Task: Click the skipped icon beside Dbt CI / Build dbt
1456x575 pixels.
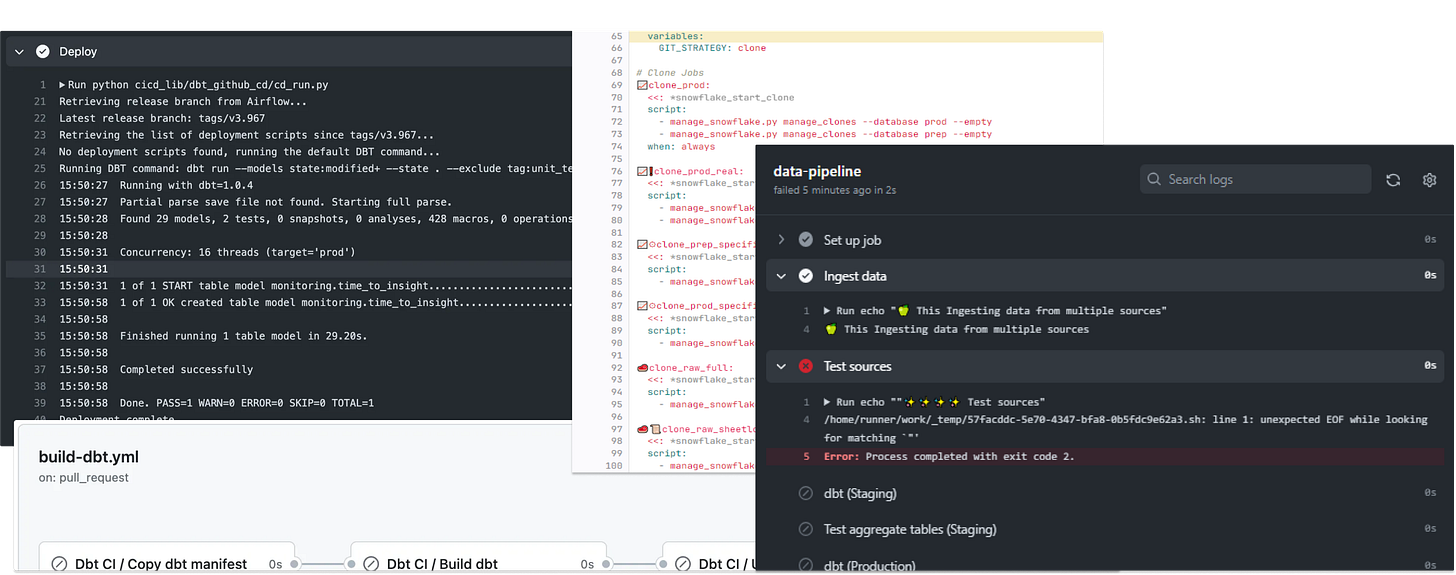Action: point(370,564)
